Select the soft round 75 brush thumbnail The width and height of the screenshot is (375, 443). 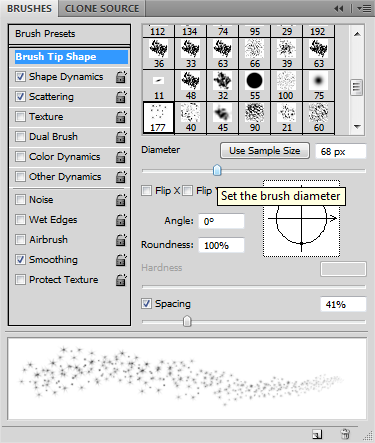coord(319,85)
